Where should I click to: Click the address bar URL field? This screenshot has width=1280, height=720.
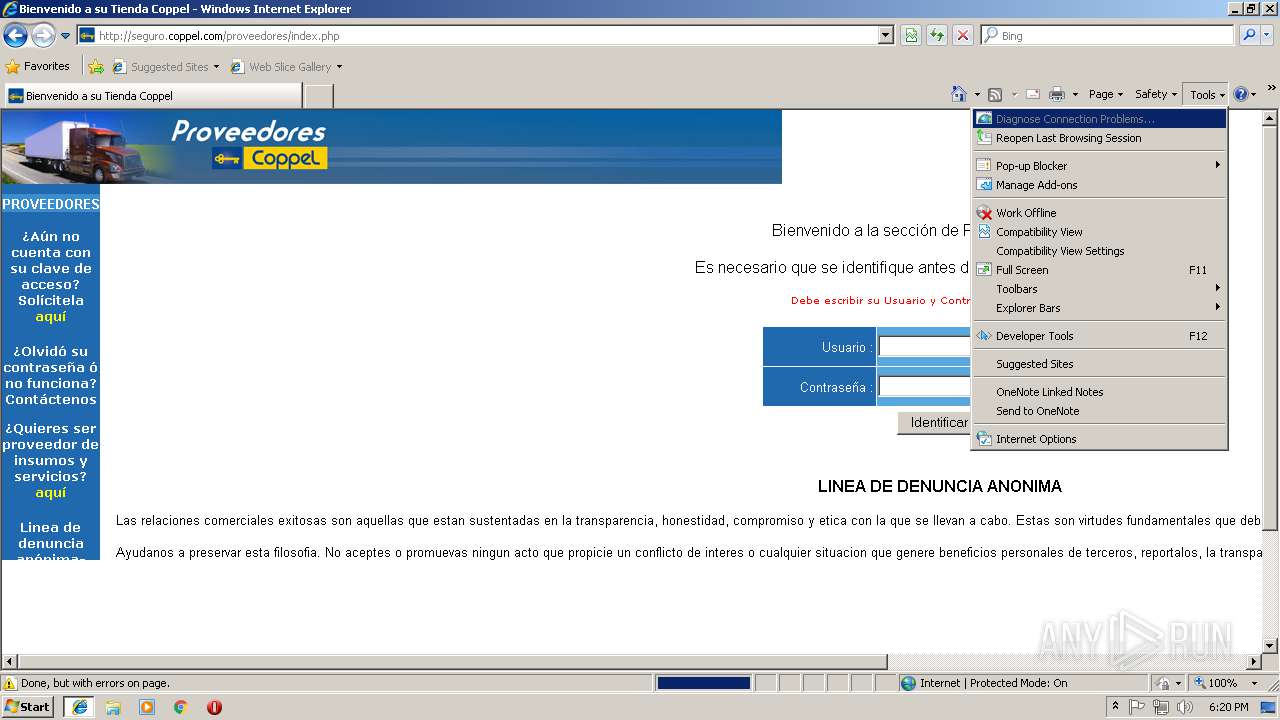[x=477, y=35]
